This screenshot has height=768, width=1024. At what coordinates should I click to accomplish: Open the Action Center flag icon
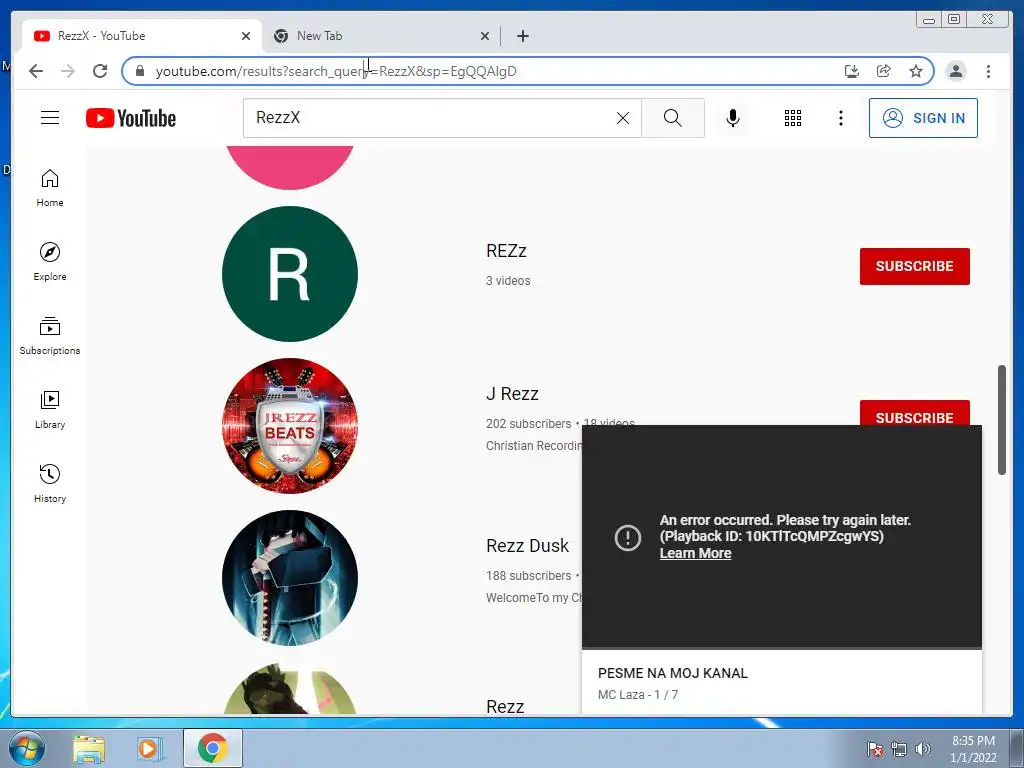[x=874, y=749]
